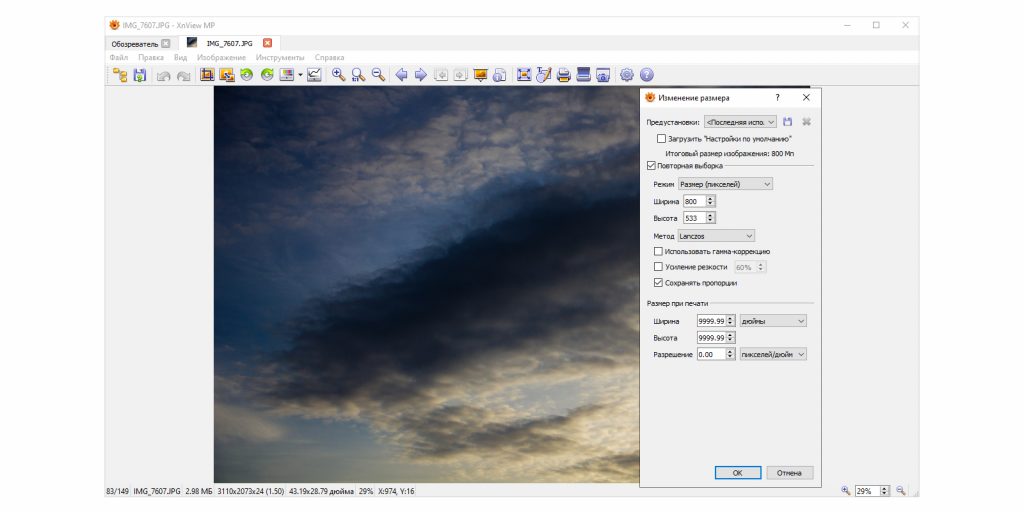Open the print units 'дюймы' dropdown
1024x512 pixels.
tap(773, 321)
